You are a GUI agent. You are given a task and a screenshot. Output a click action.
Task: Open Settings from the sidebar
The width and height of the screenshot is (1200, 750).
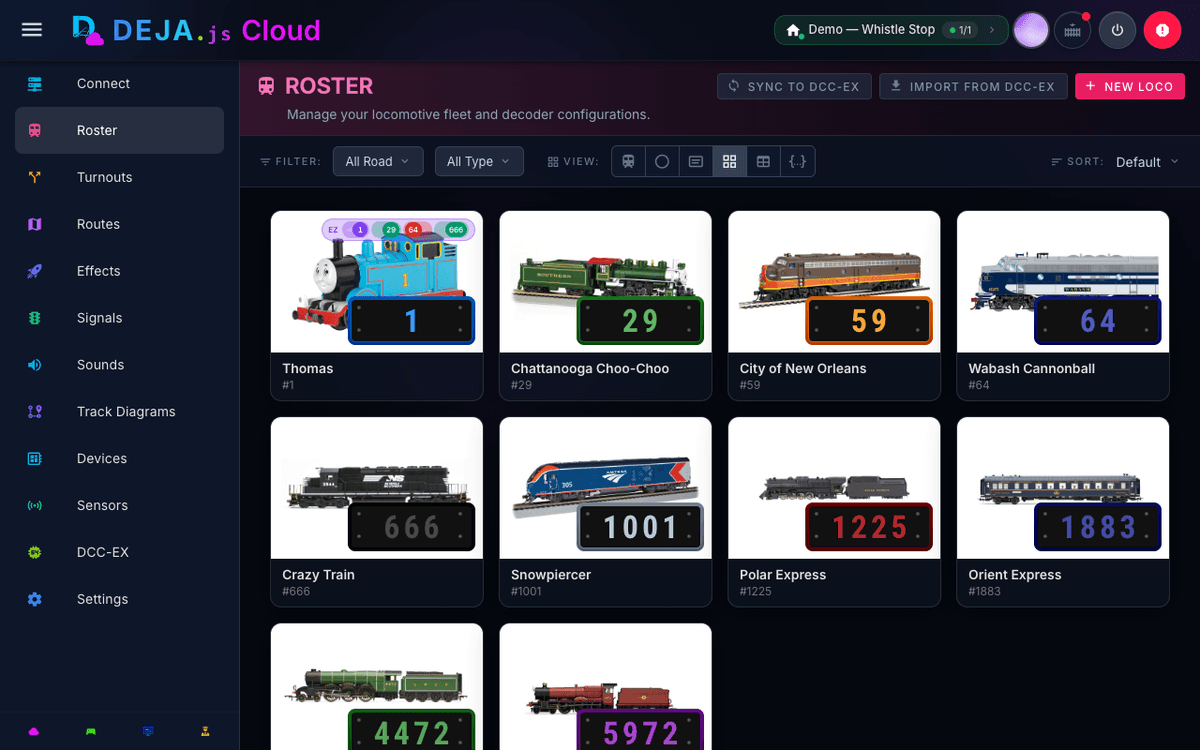(x=119, y=599)
